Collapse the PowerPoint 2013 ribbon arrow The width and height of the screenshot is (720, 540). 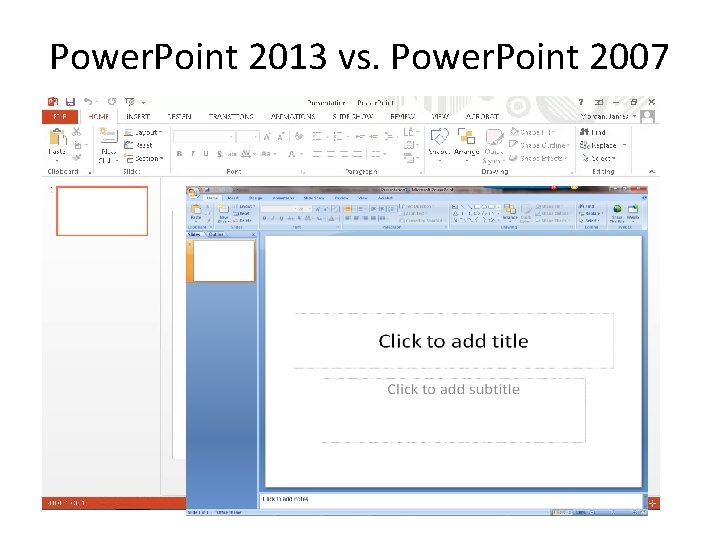click(652, 171)
